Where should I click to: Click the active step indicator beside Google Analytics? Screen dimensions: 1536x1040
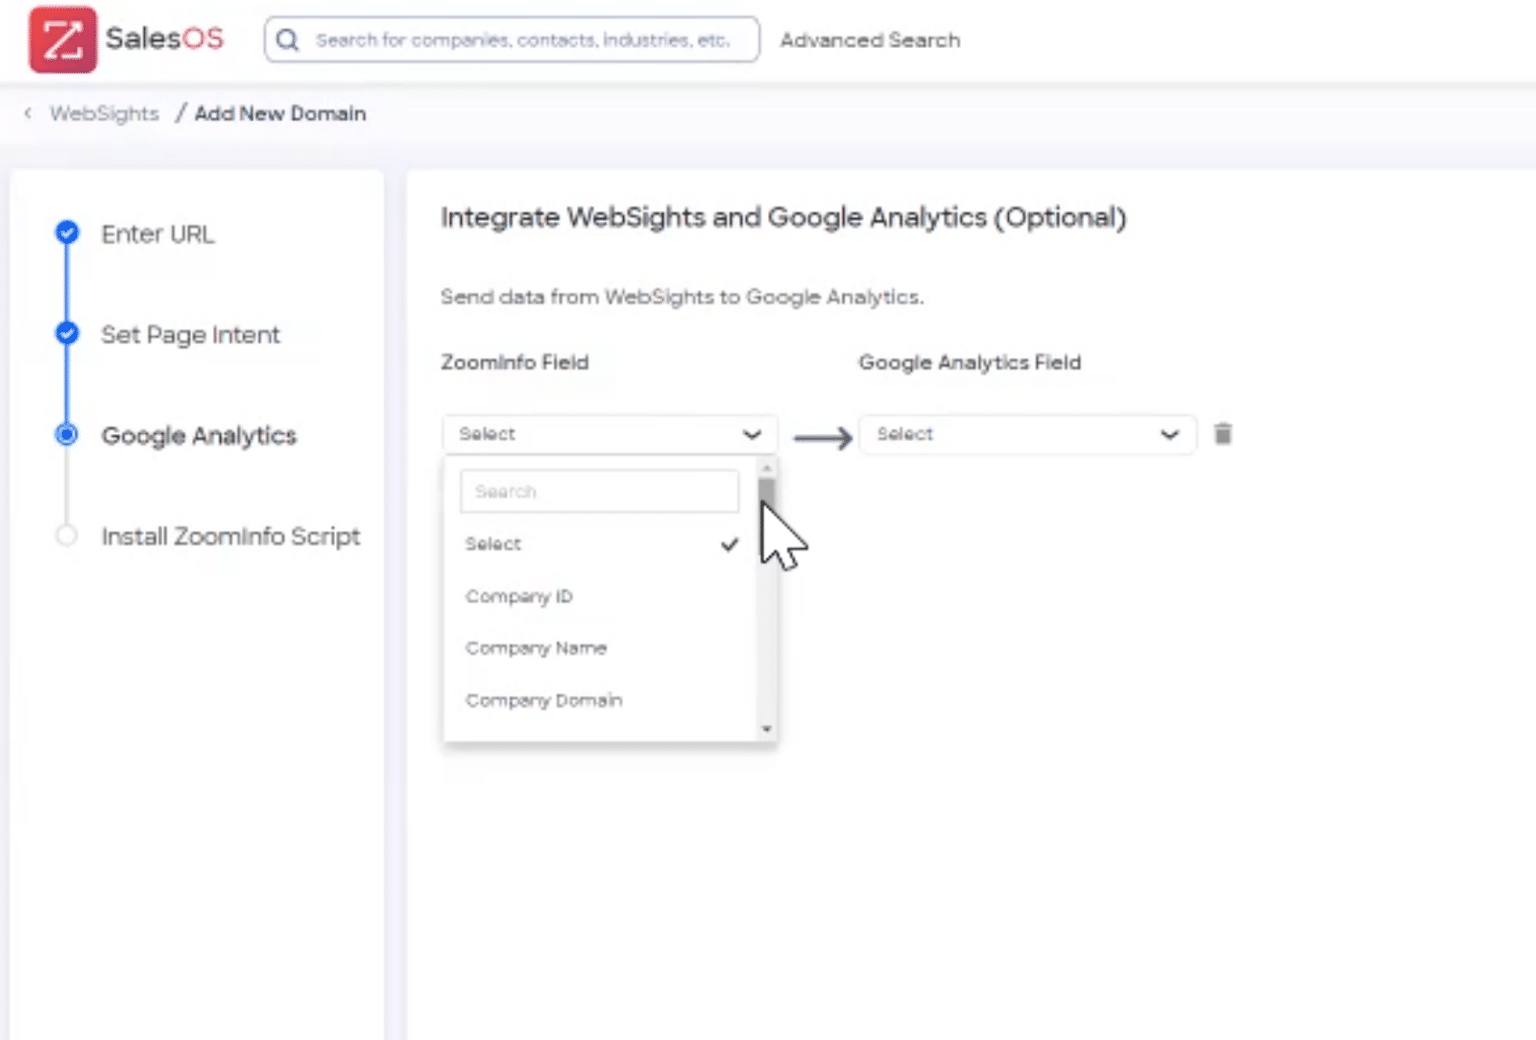pos(66,435)
